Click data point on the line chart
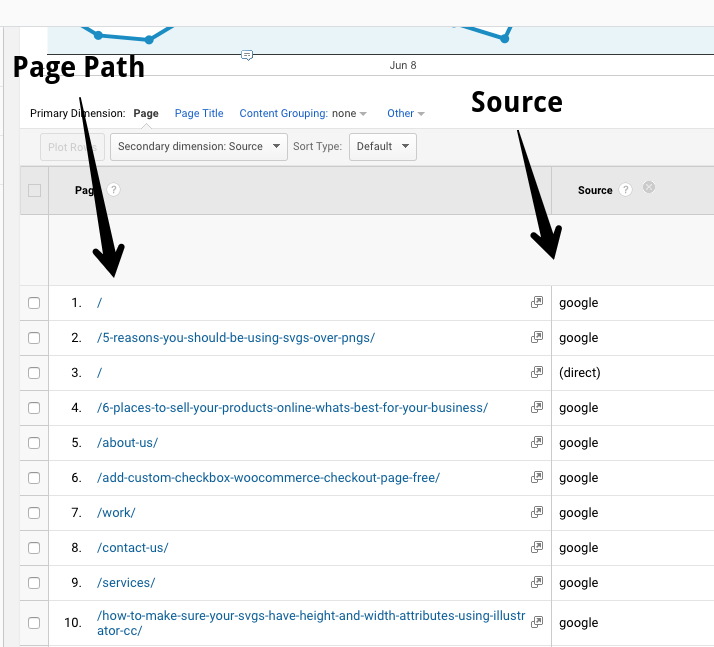The image size is (714, 647). (149, 40)
